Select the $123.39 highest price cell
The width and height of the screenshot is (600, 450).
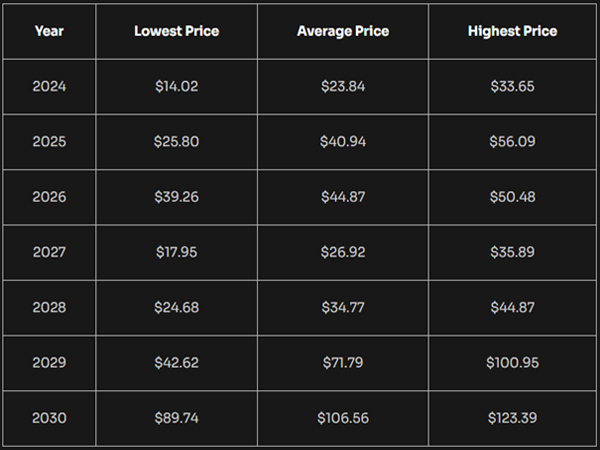click(x=512, y=418)
